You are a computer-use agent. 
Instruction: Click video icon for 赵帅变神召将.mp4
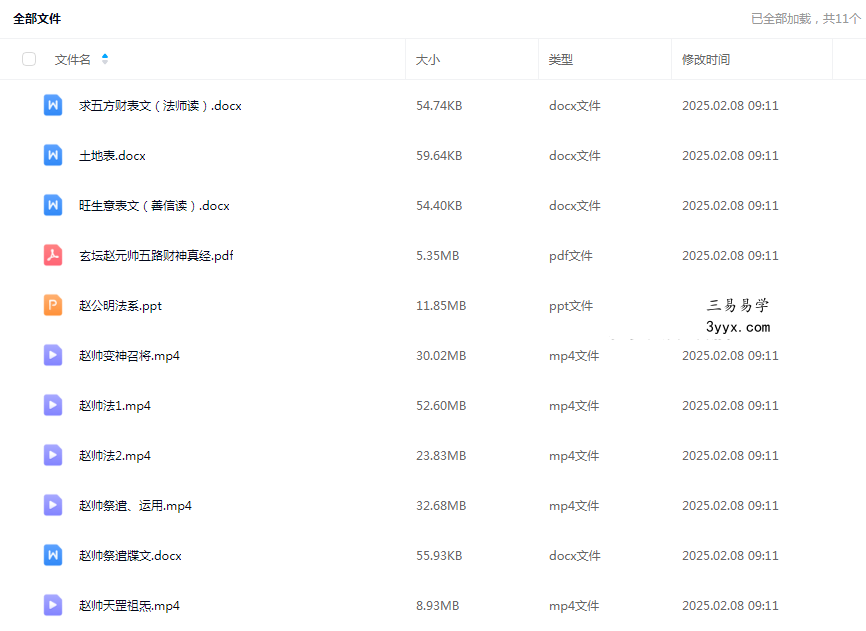pyautogui.click(x=53, y=355)
